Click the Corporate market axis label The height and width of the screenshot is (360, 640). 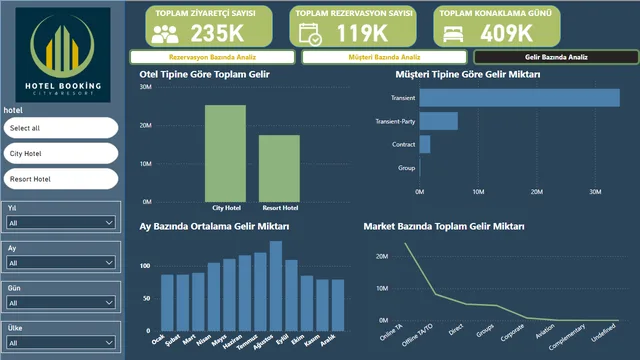pyautogui.click(x=512, y=333)
